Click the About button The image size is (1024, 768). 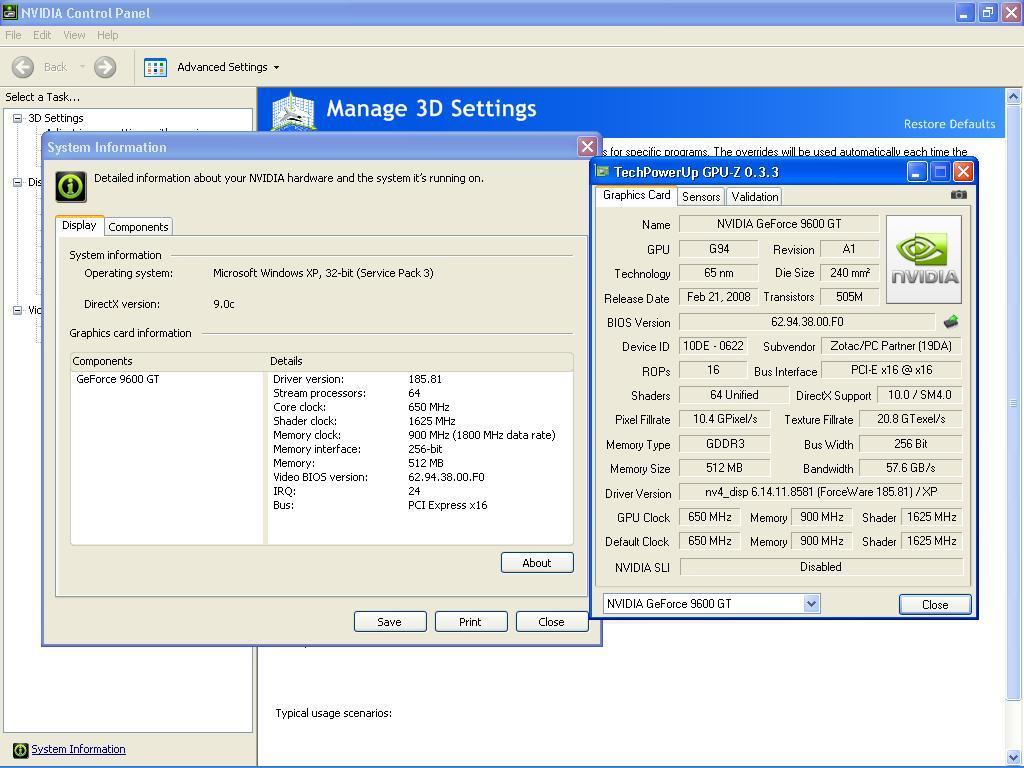(x=537, y=563)
